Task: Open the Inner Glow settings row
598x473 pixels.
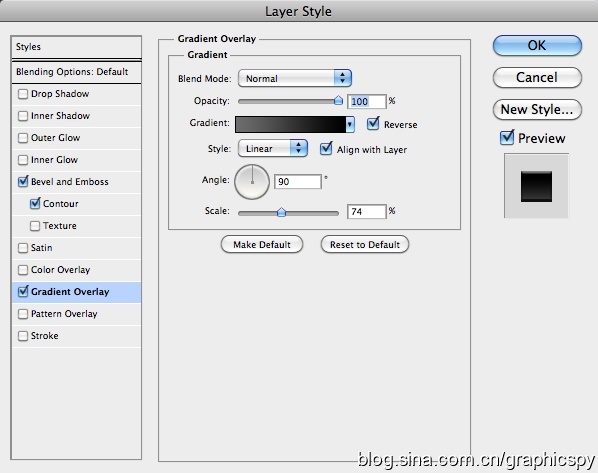Action: pos(76,160)
